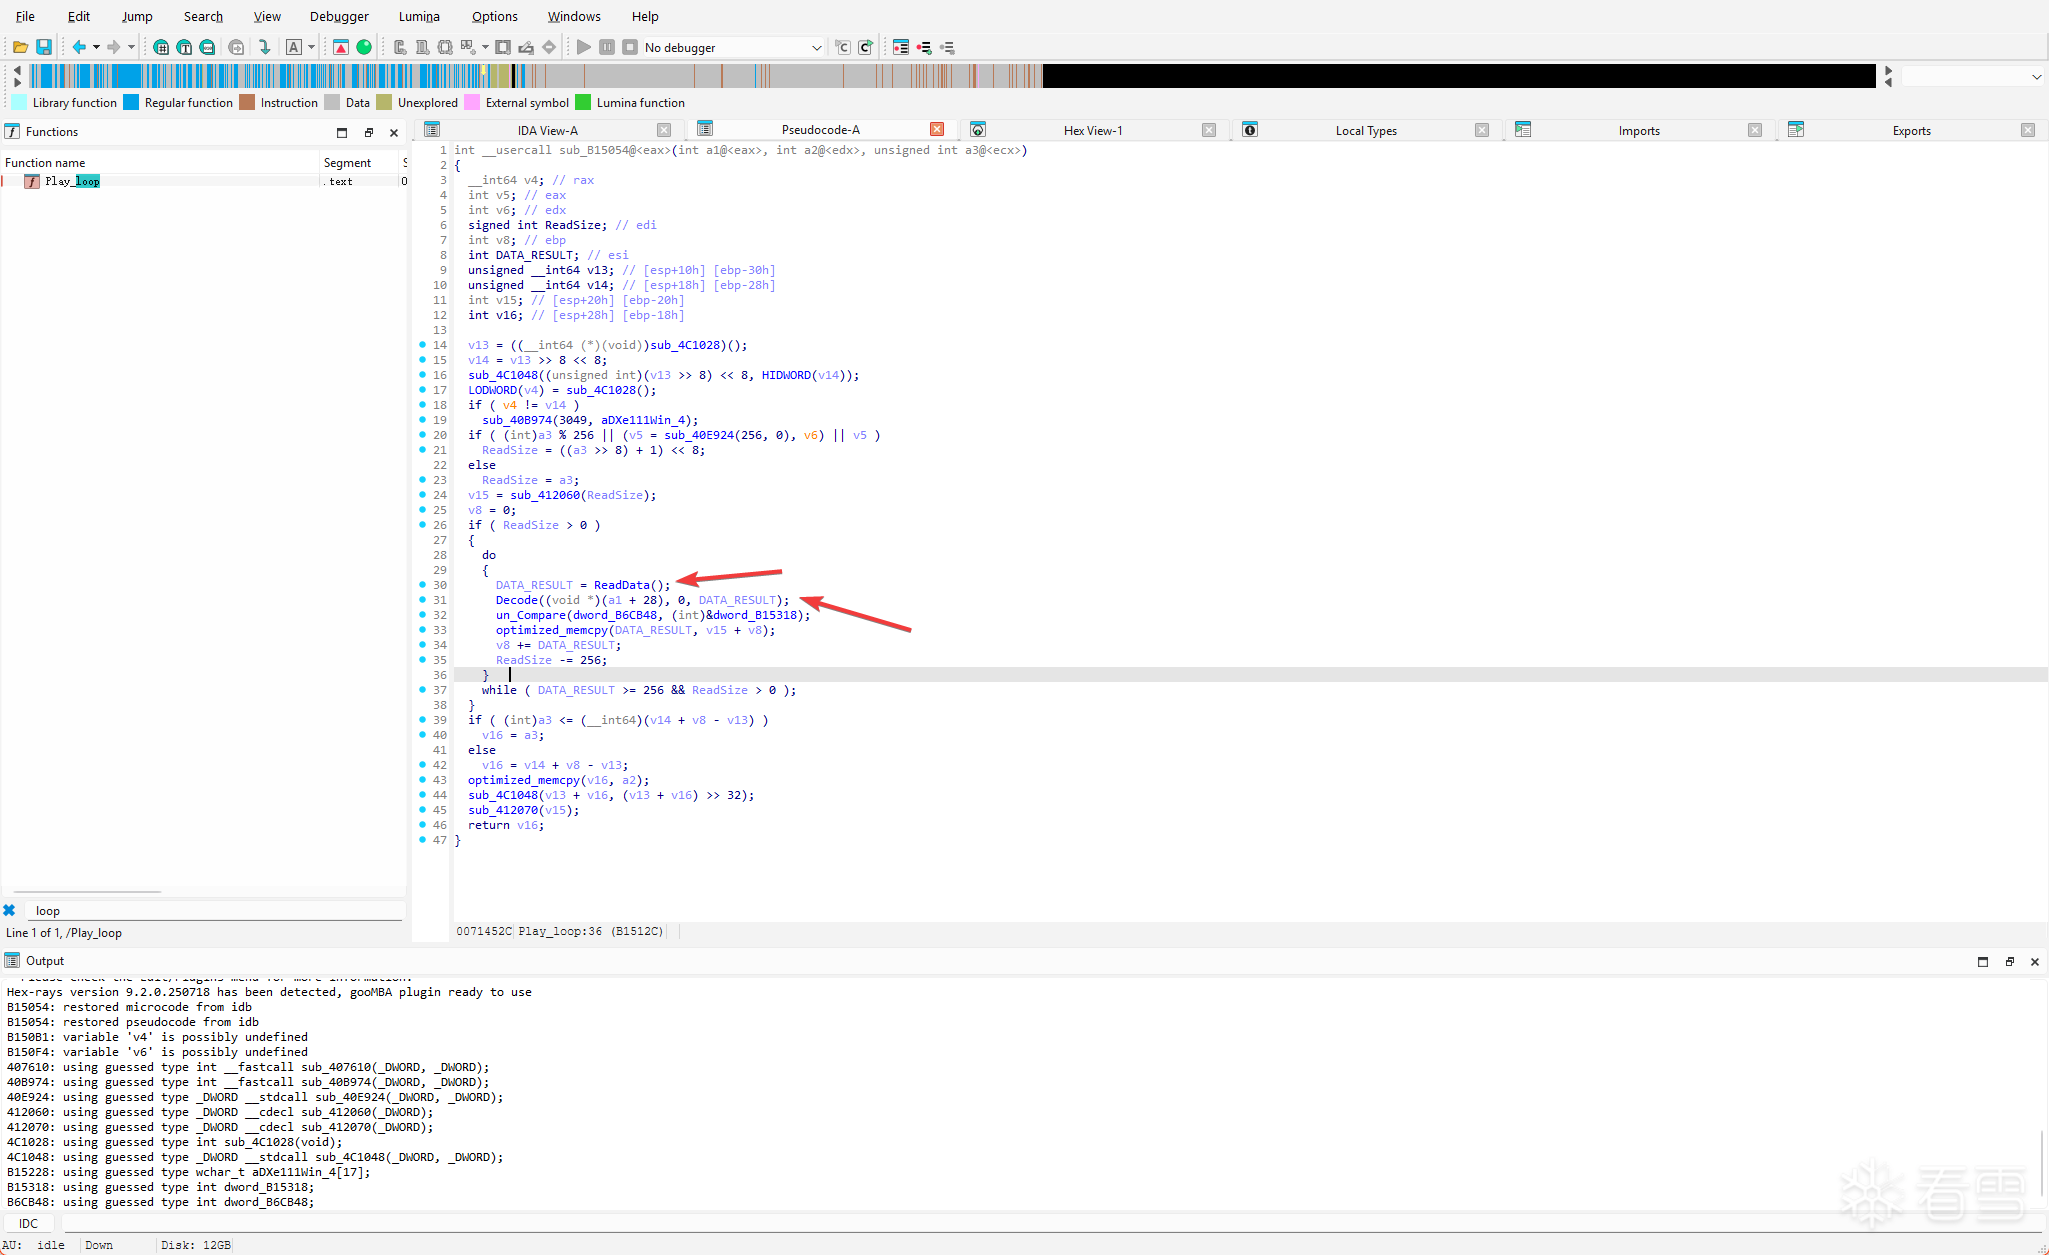This screenshot has height=1255, width=2049.
Task: Click the save database floppy icon
Action: 44,47
